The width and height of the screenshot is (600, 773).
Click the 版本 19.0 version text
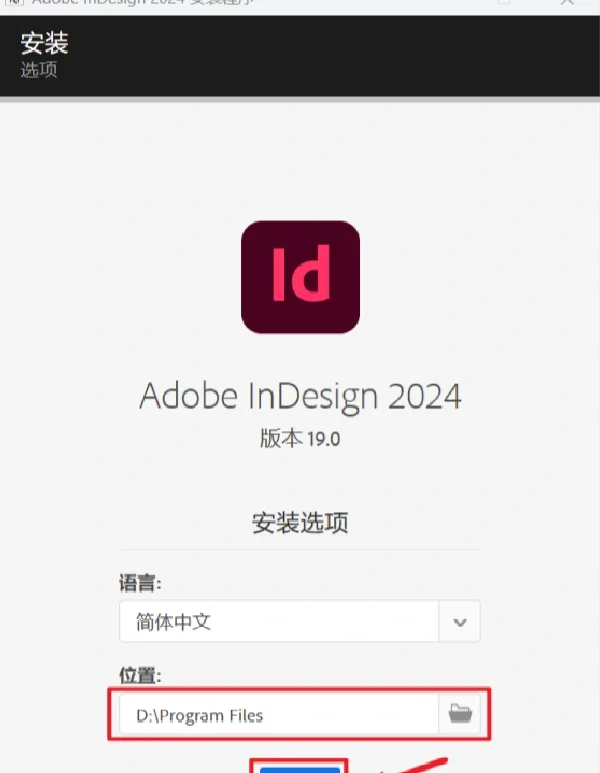pyautogui.click(x=300, y=438)
